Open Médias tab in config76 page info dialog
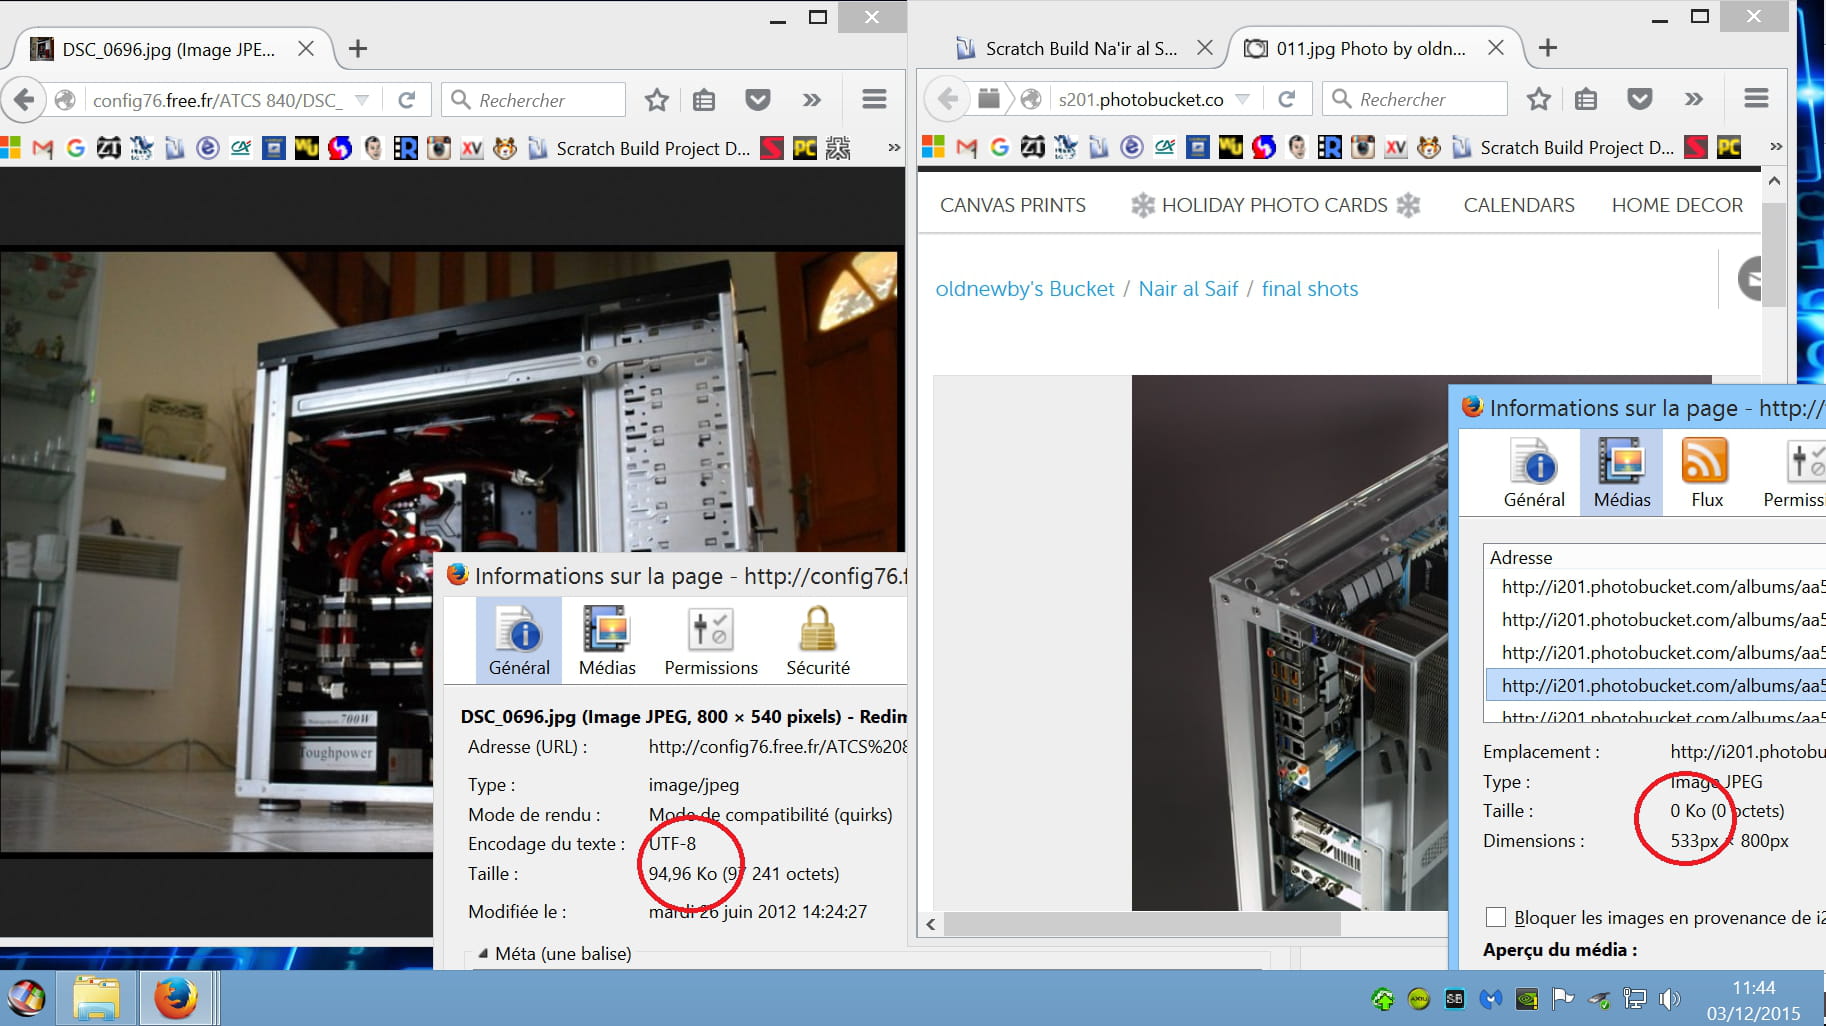 607,641
